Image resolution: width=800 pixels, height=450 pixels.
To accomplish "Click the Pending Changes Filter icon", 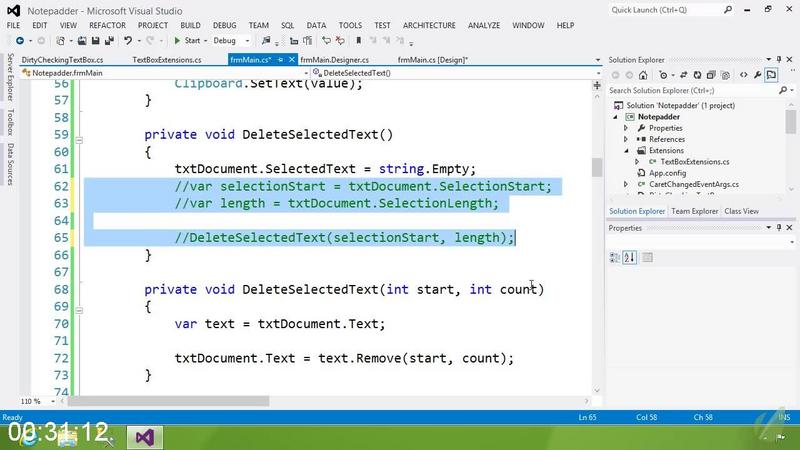I will pyautogui.click(x=663, y=75).
